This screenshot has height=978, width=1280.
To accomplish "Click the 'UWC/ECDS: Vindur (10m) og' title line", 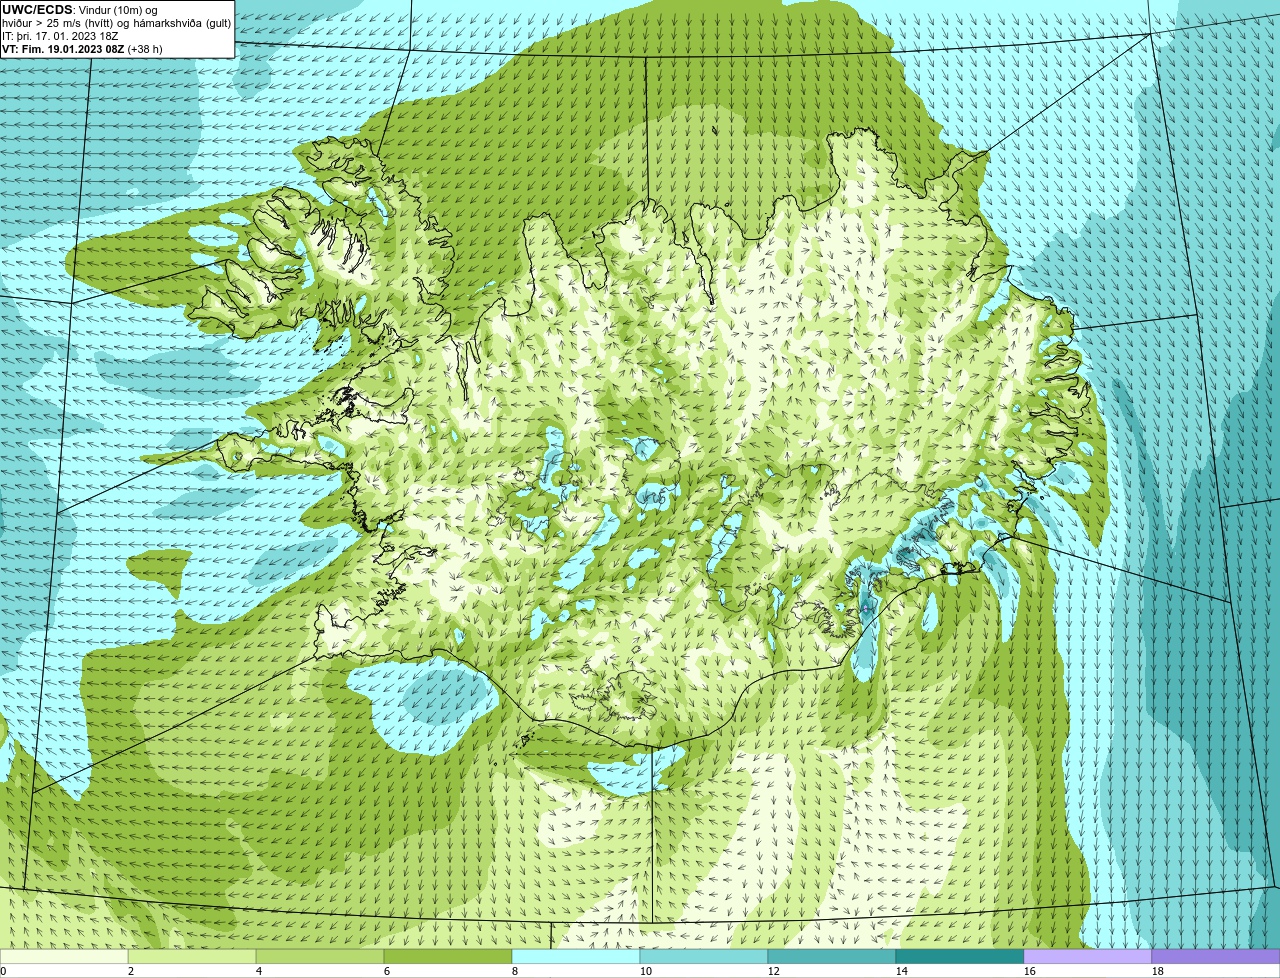I will (80, 9).
